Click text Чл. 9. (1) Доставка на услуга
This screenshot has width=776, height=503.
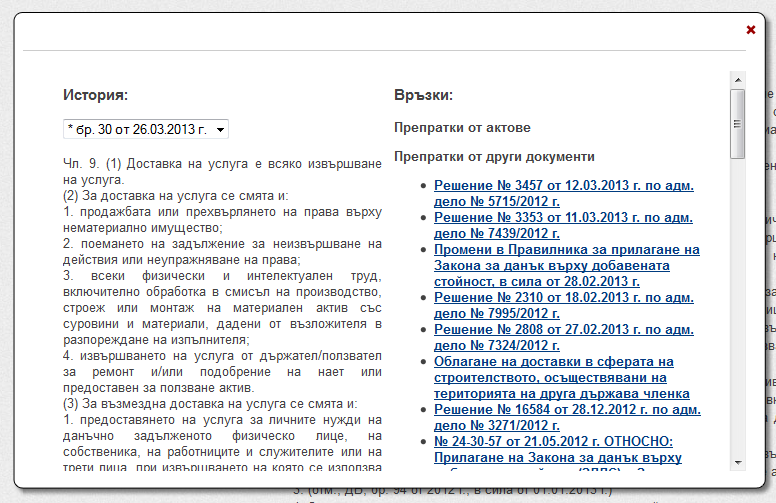click(155, 164)
